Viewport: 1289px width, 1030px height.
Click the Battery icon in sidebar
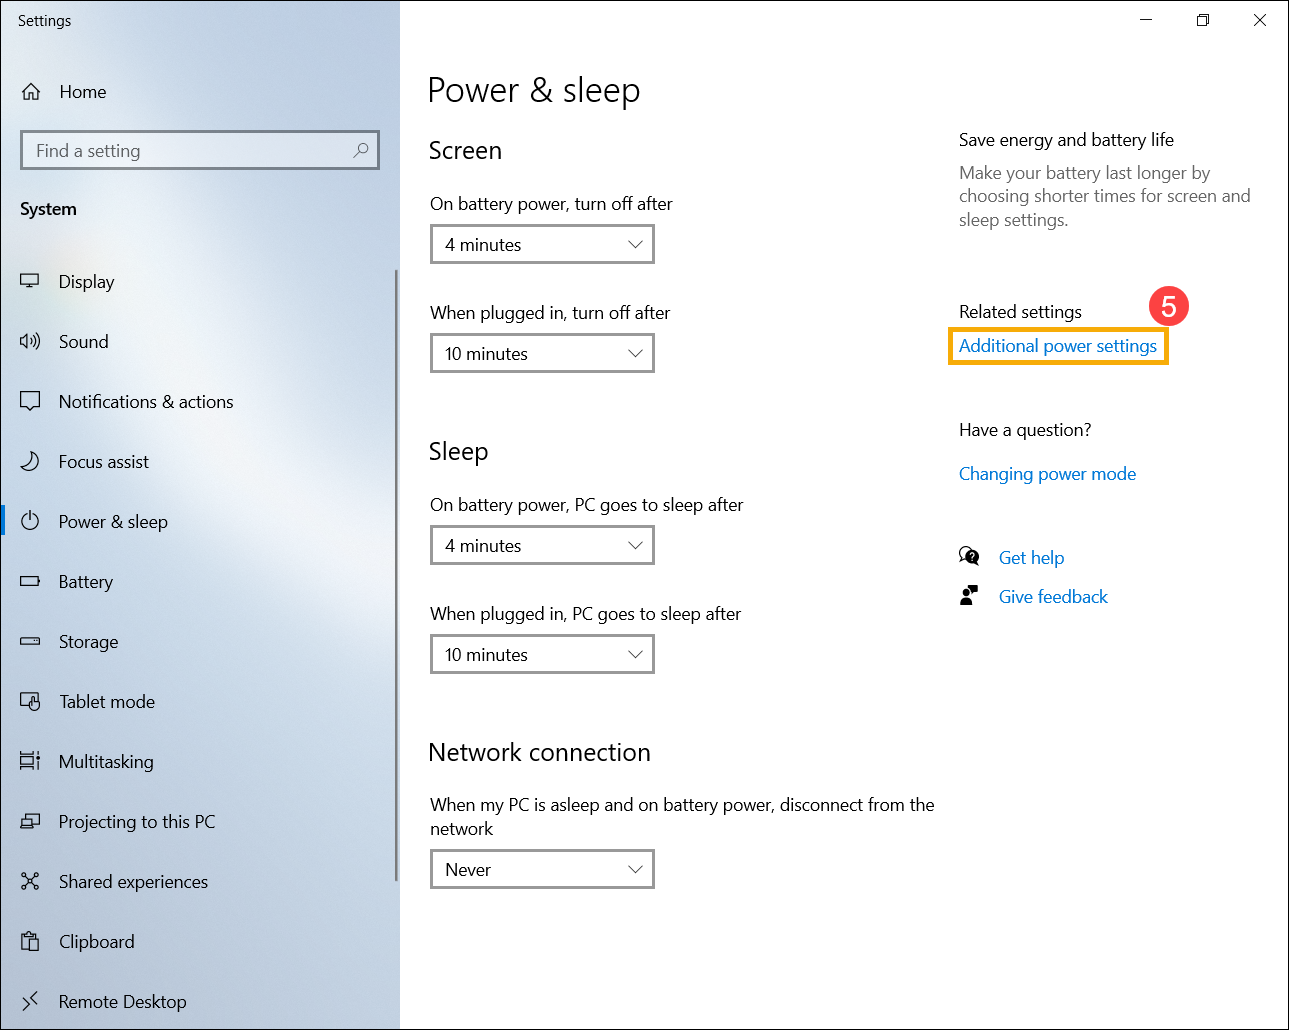[x=30, y=581]
